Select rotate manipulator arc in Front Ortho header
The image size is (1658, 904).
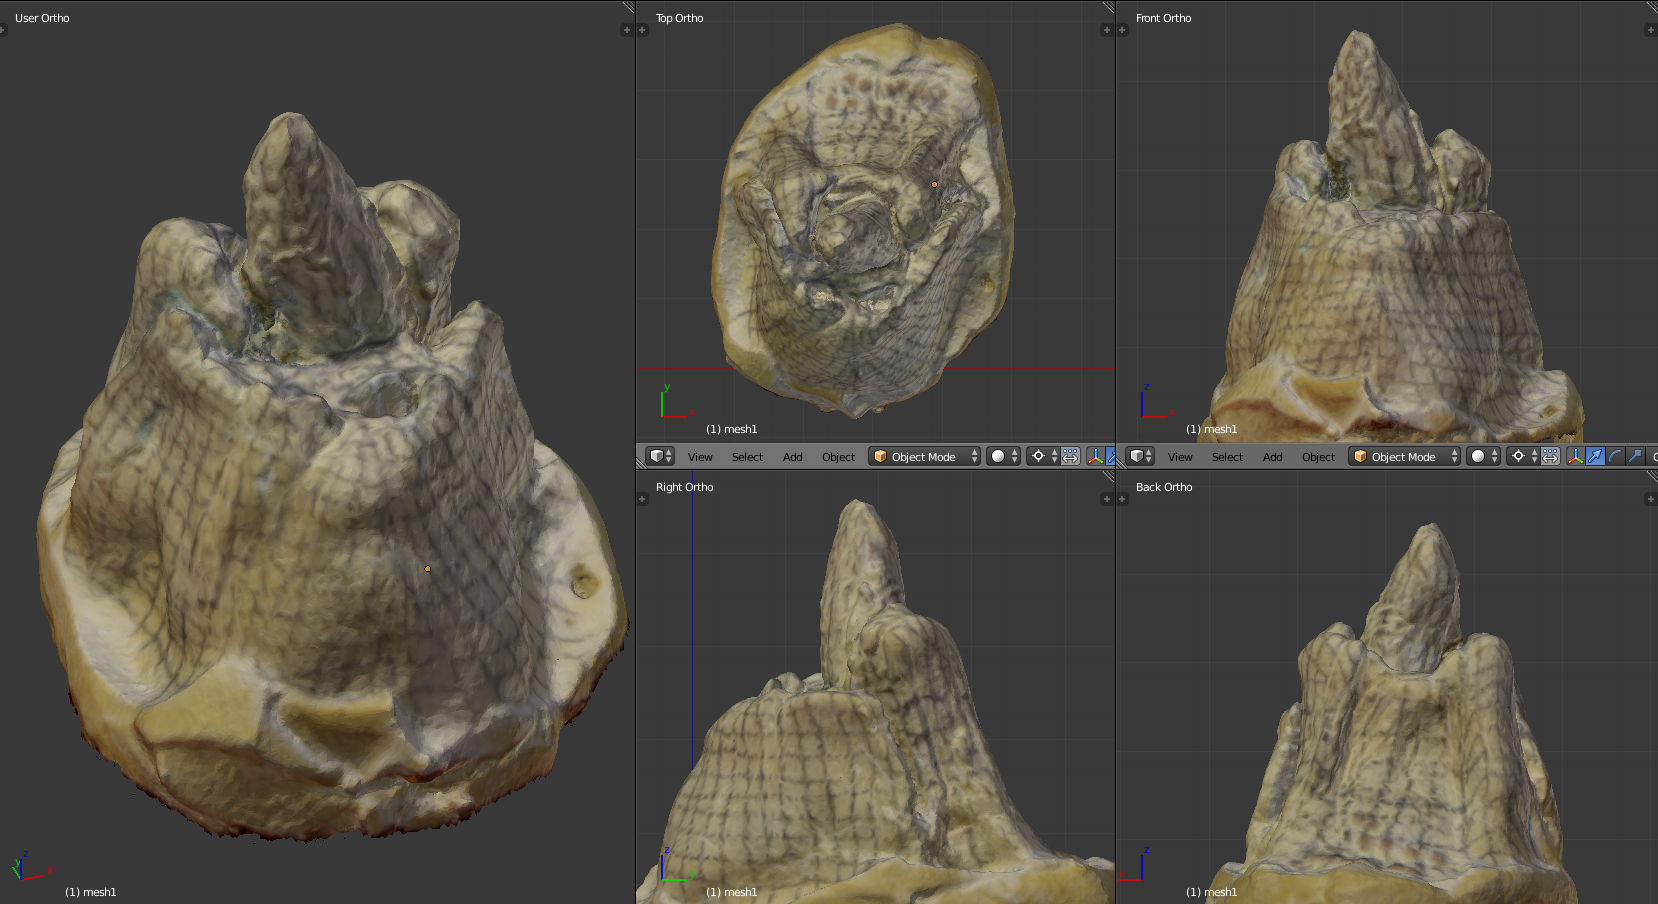(1615, 456)
